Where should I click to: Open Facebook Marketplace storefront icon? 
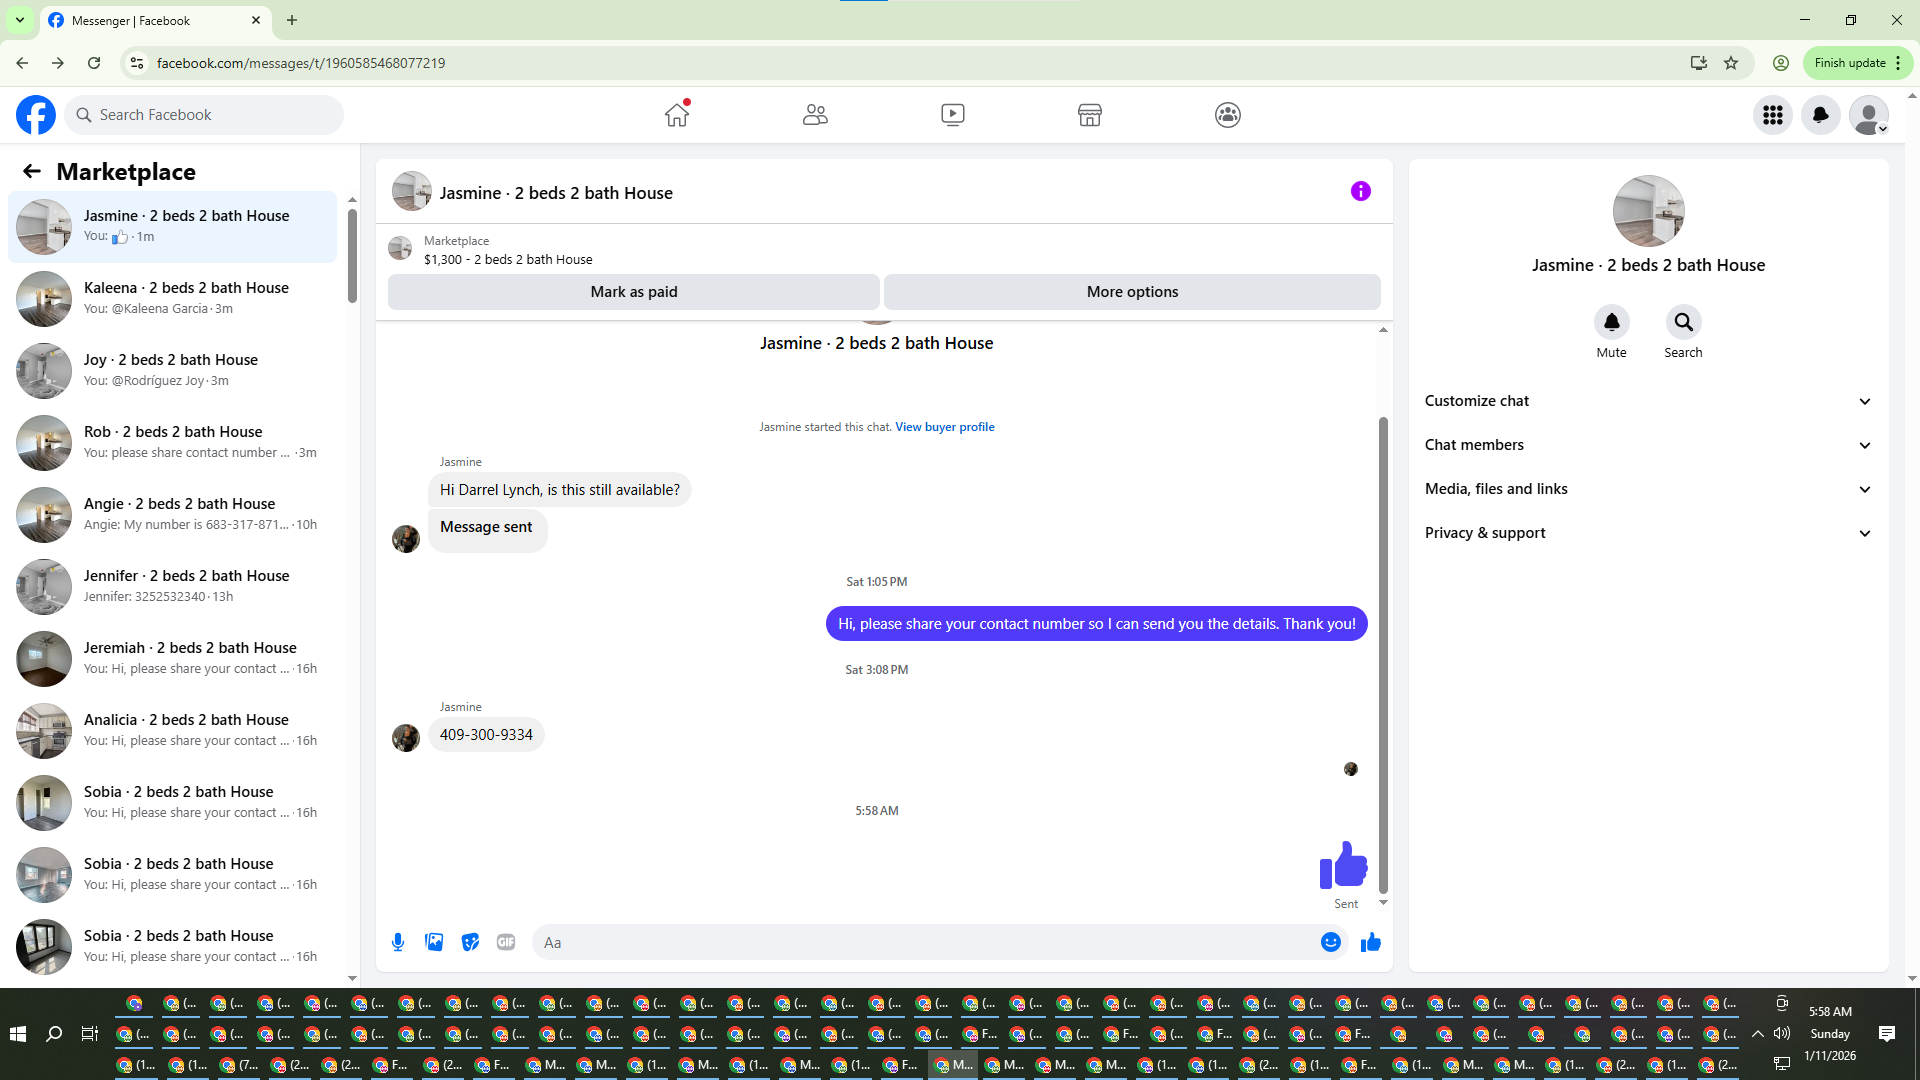pyautogui.click(x=1090, y=115)
